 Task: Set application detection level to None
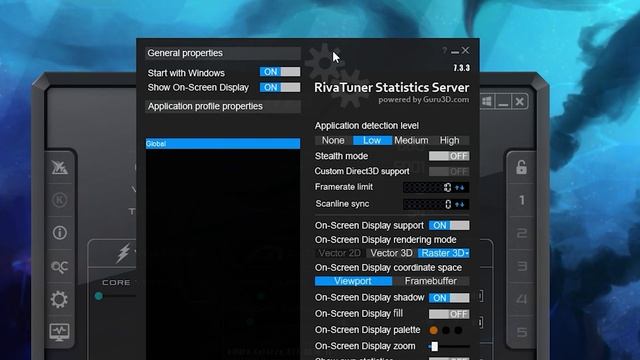tap(333, 140)
